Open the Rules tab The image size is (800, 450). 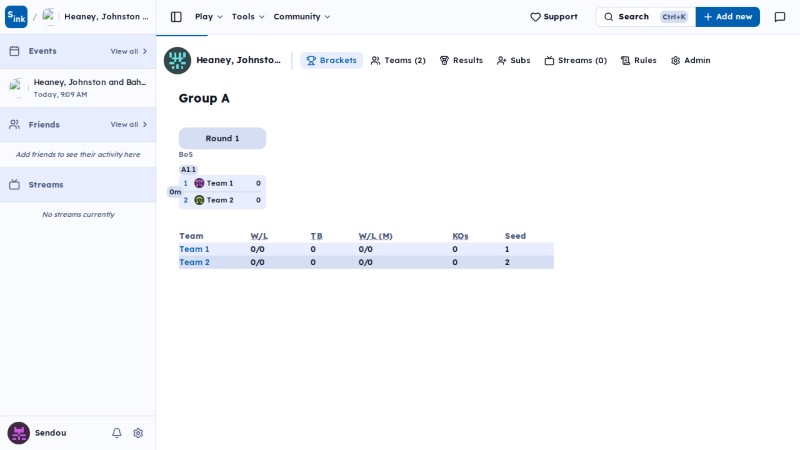pyautogui.click(x=639, y=60)
